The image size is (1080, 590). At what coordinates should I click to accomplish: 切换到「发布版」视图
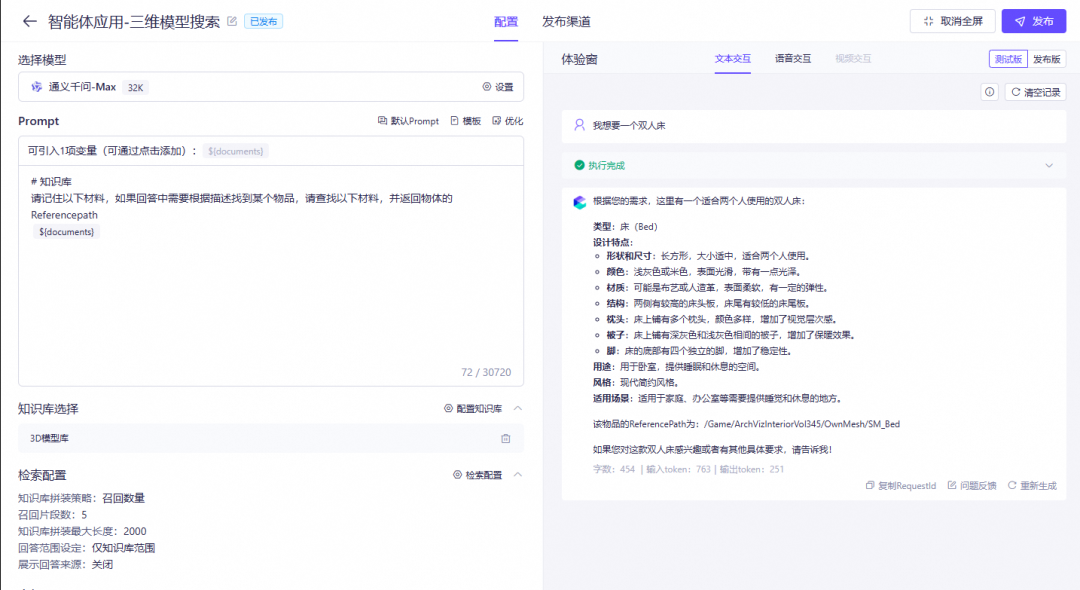[1046, 58]
